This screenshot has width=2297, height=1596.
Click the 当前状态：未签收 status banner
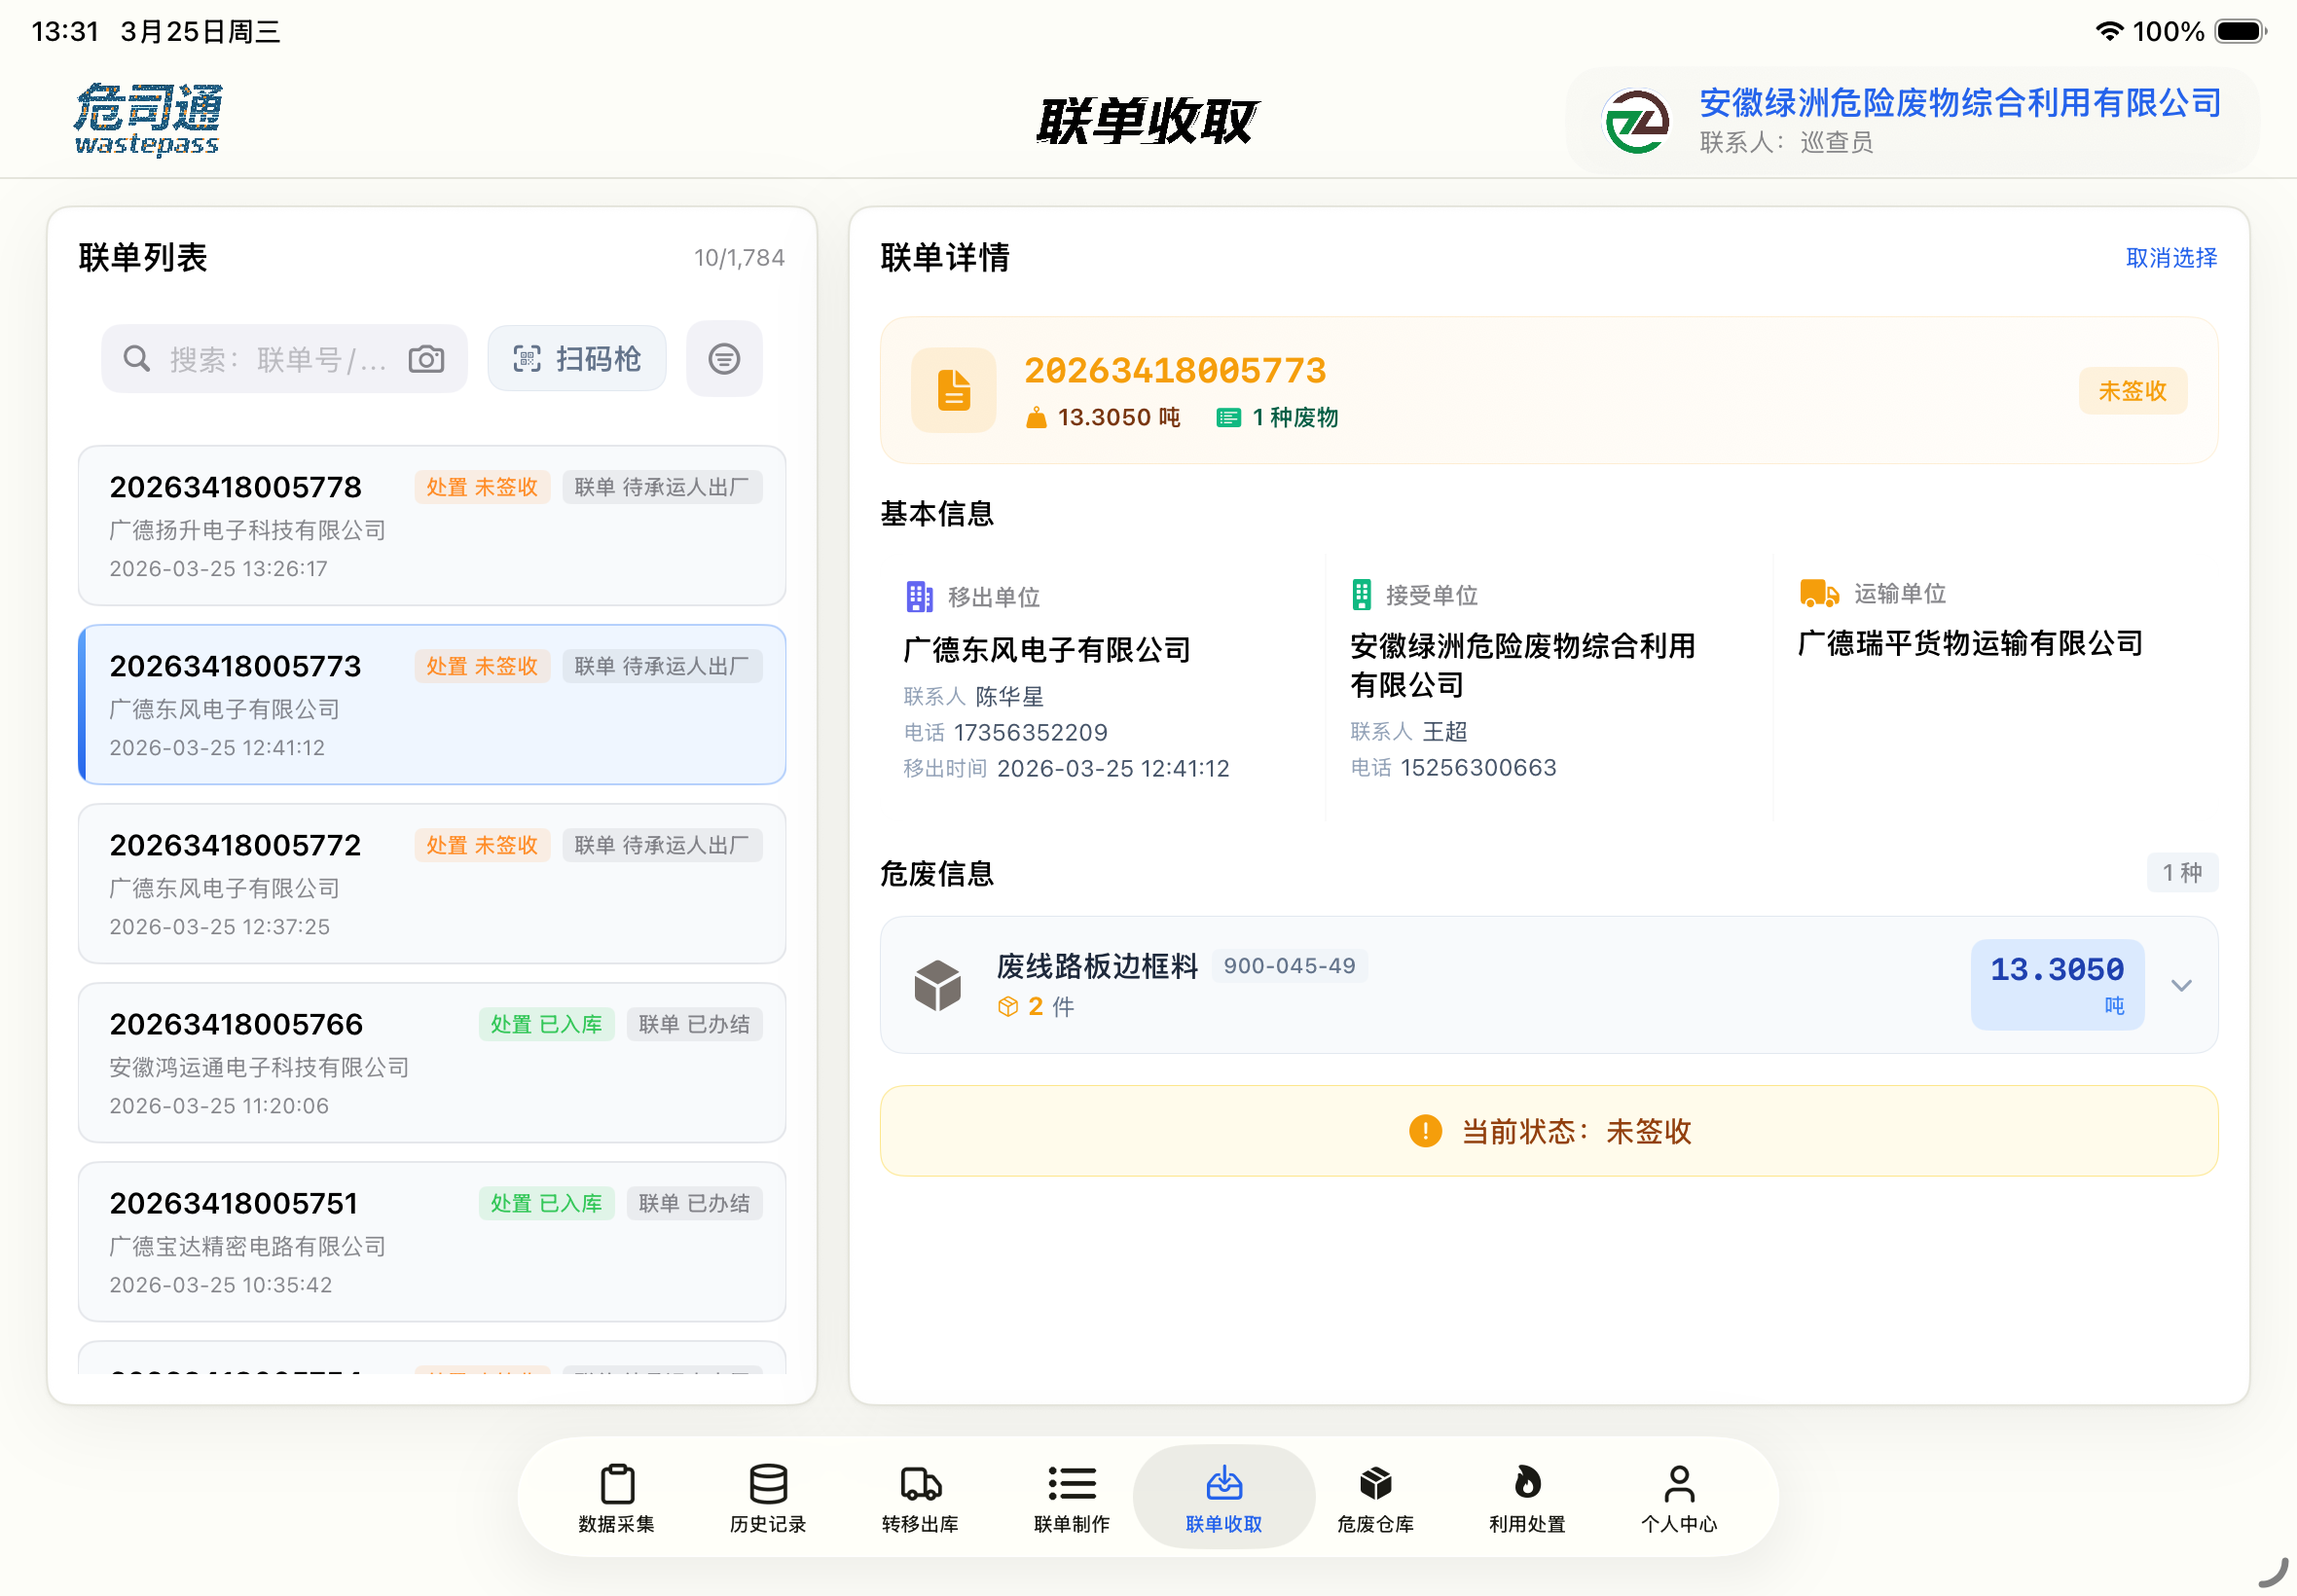tap(1549, 1131)
